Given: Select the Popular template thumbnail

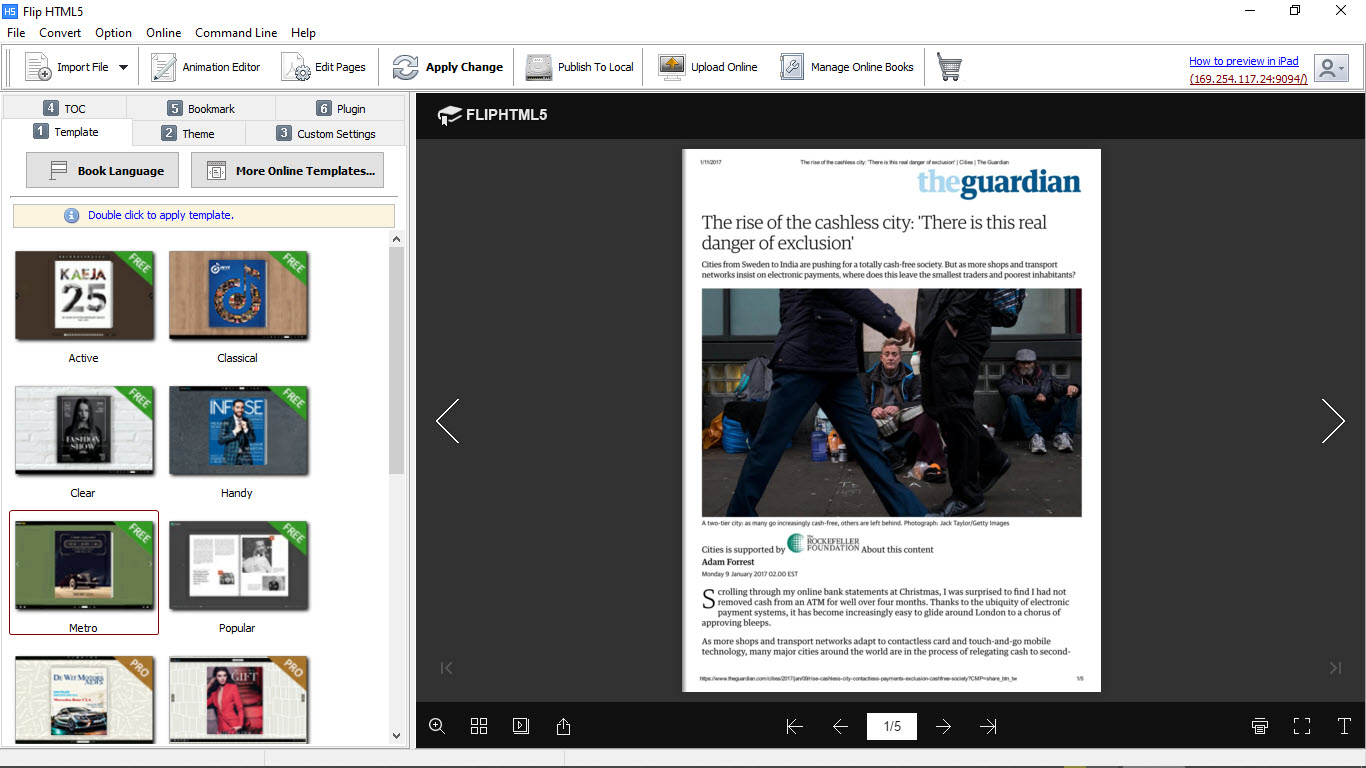Looking at the screenshot, I should 238,566.
